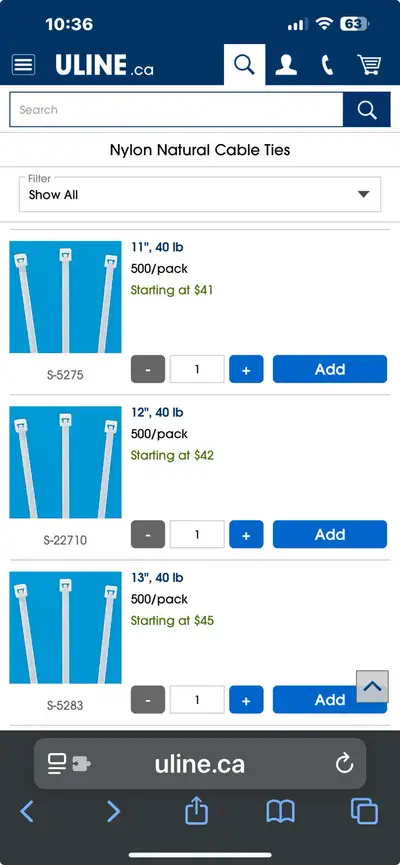Open Safari bookmarks icon

[280, 811]
